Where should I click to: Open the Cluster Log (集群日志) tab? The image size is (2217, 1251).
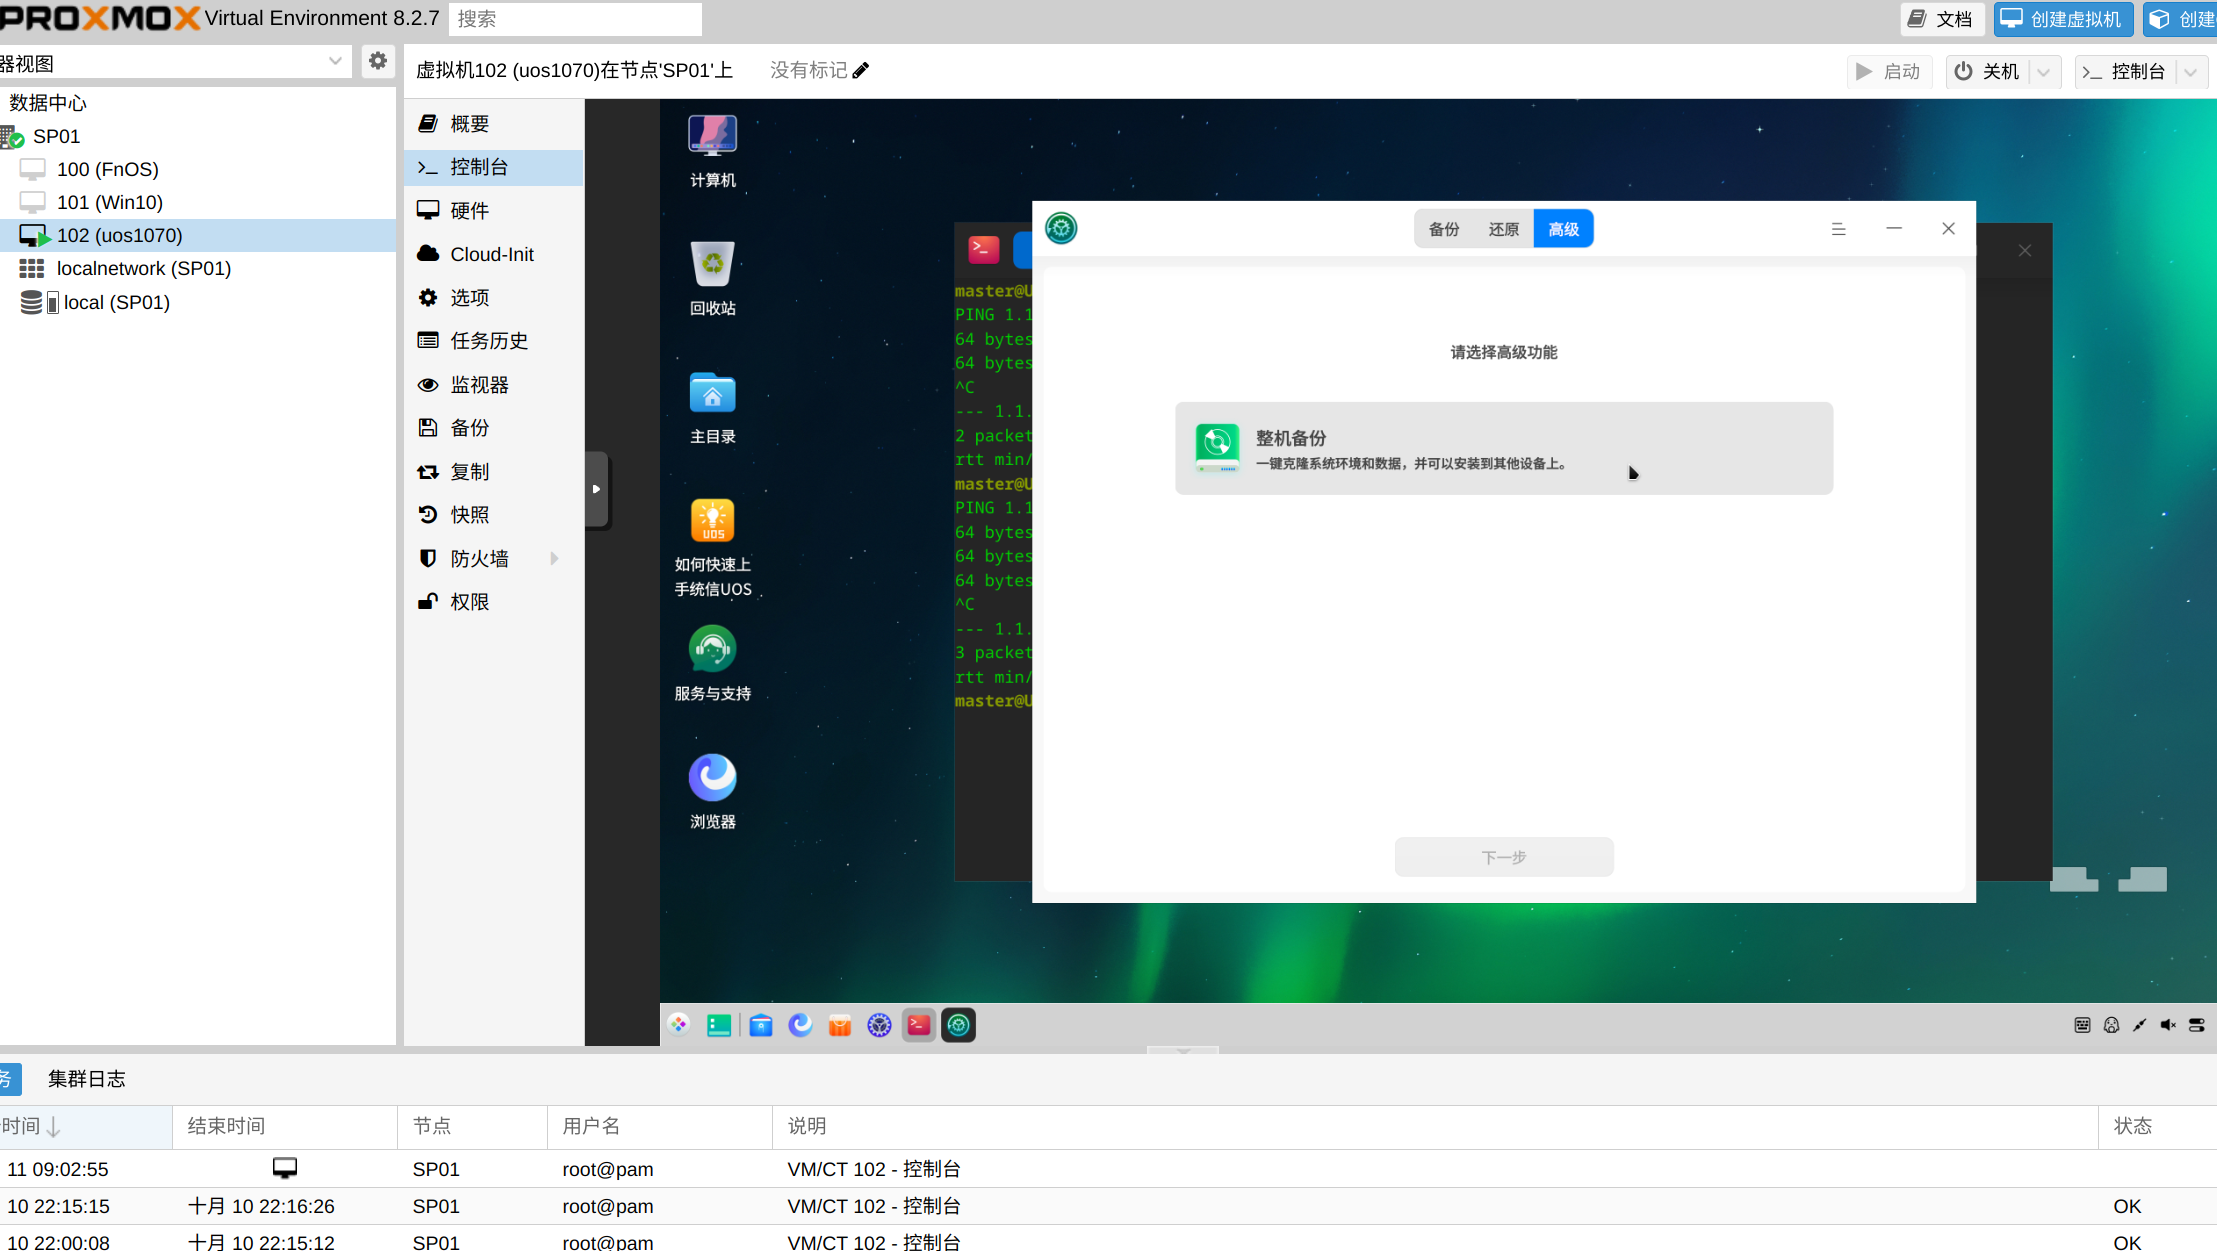pyautogui.click(x=87, y=1078)
